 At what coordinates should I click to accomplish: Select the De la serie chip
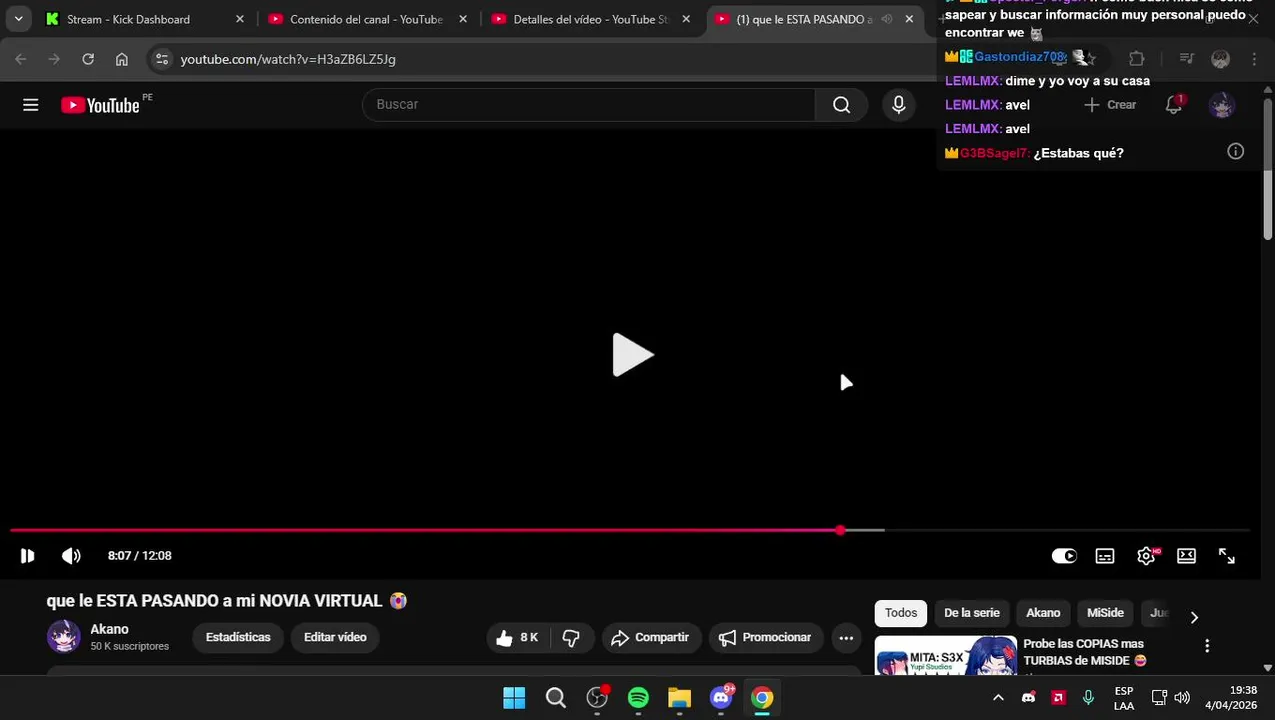coord(971,613)
